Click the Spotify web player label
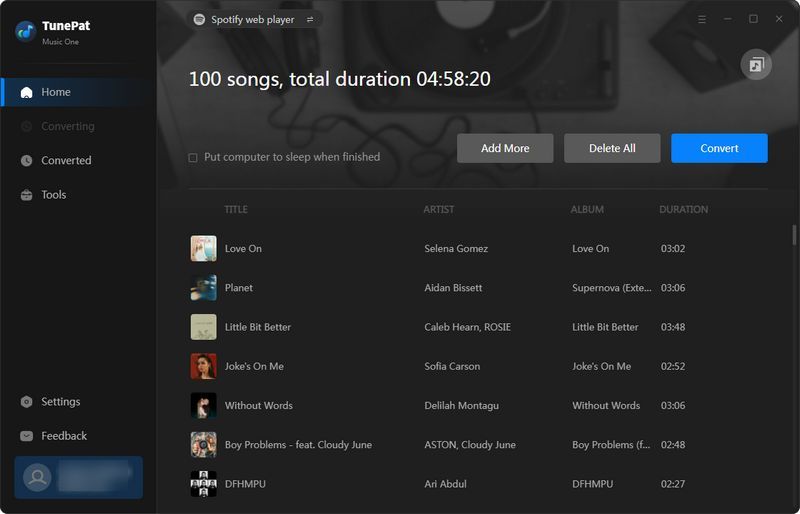This screenshot has height=514, width=800. [x=253, y=19]
